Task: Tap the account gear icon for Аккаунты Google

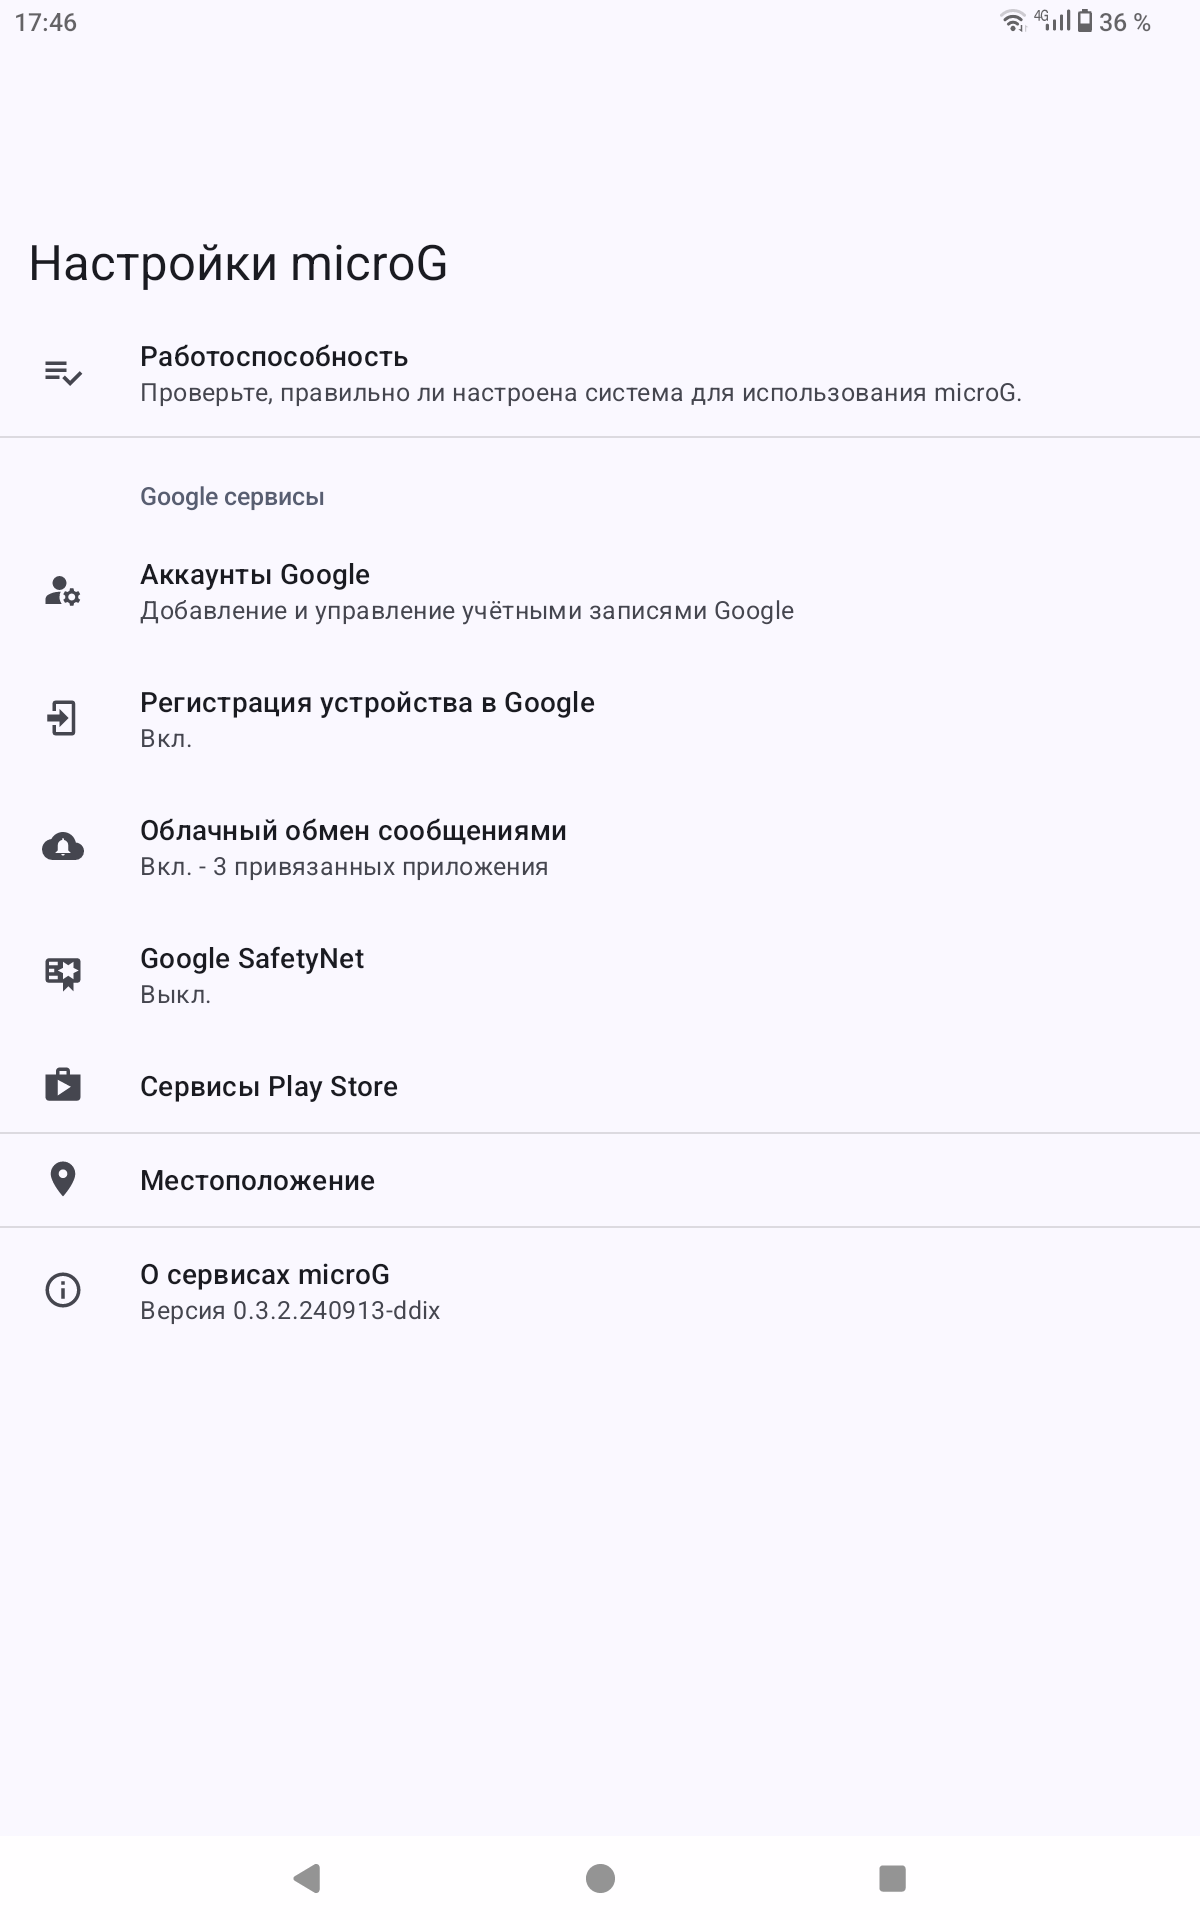Action: [62, 591]
